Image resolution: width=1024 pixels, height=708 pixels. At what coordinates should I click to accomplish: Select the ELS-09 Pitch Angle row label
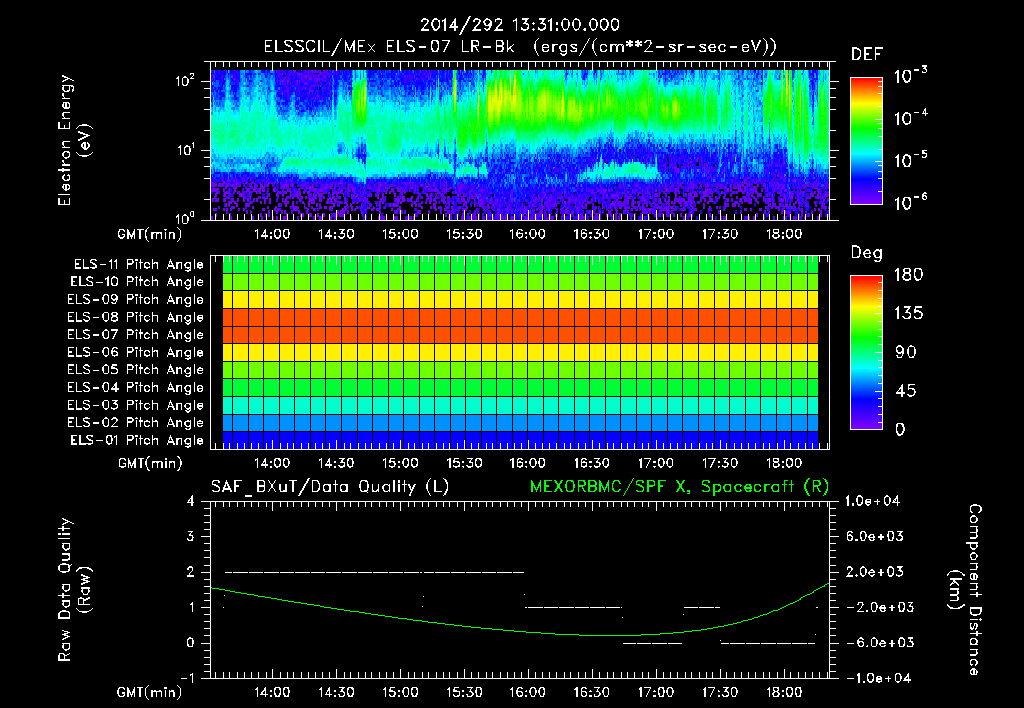click(135, 299)
